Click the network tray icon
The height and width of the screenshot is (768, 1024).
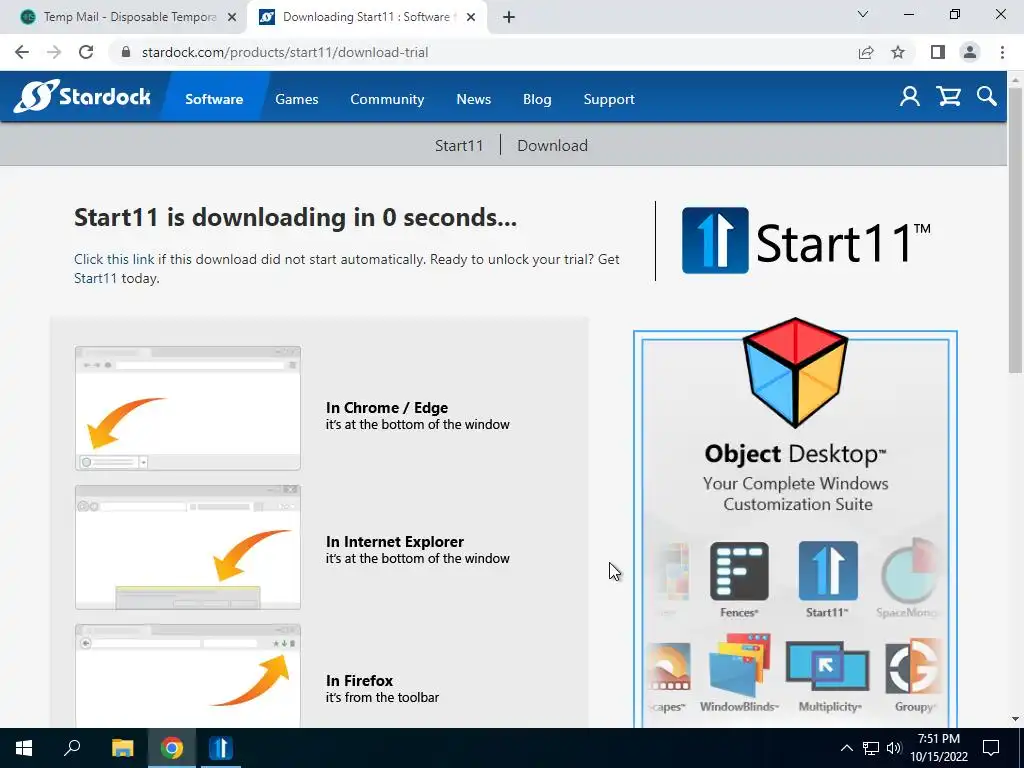pyautogui.click(x=871, y=748)
